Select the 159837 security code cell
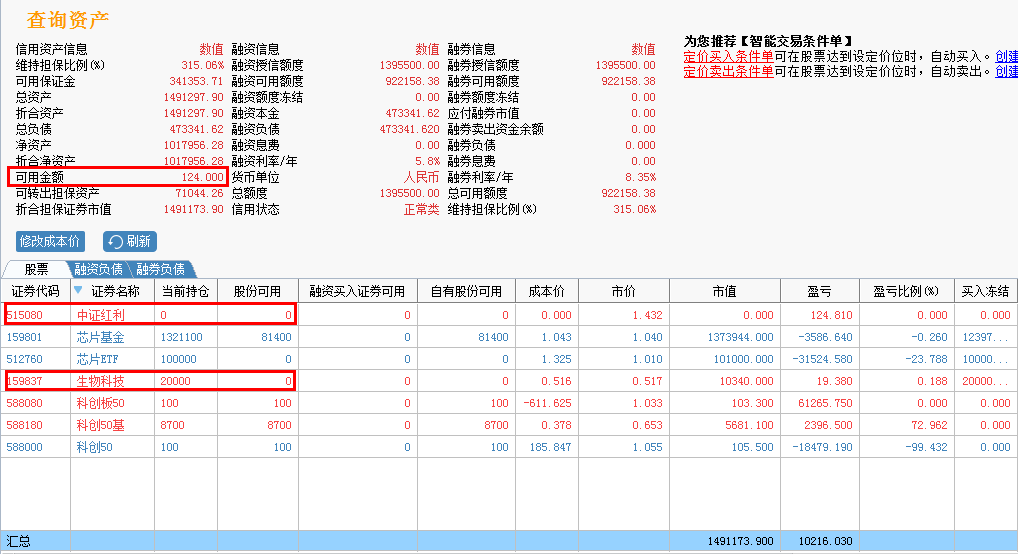 (25, 381)
